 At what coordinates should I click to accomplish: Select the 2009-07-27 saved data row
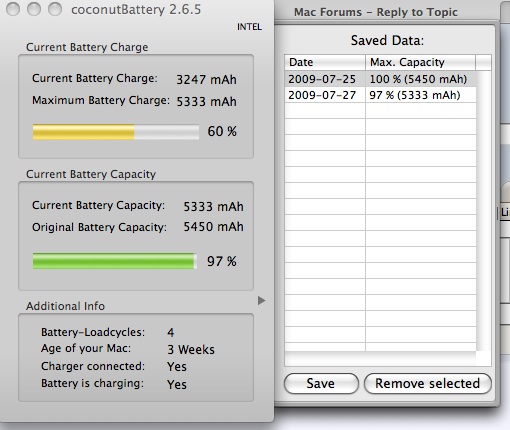(x=380, y=95)
